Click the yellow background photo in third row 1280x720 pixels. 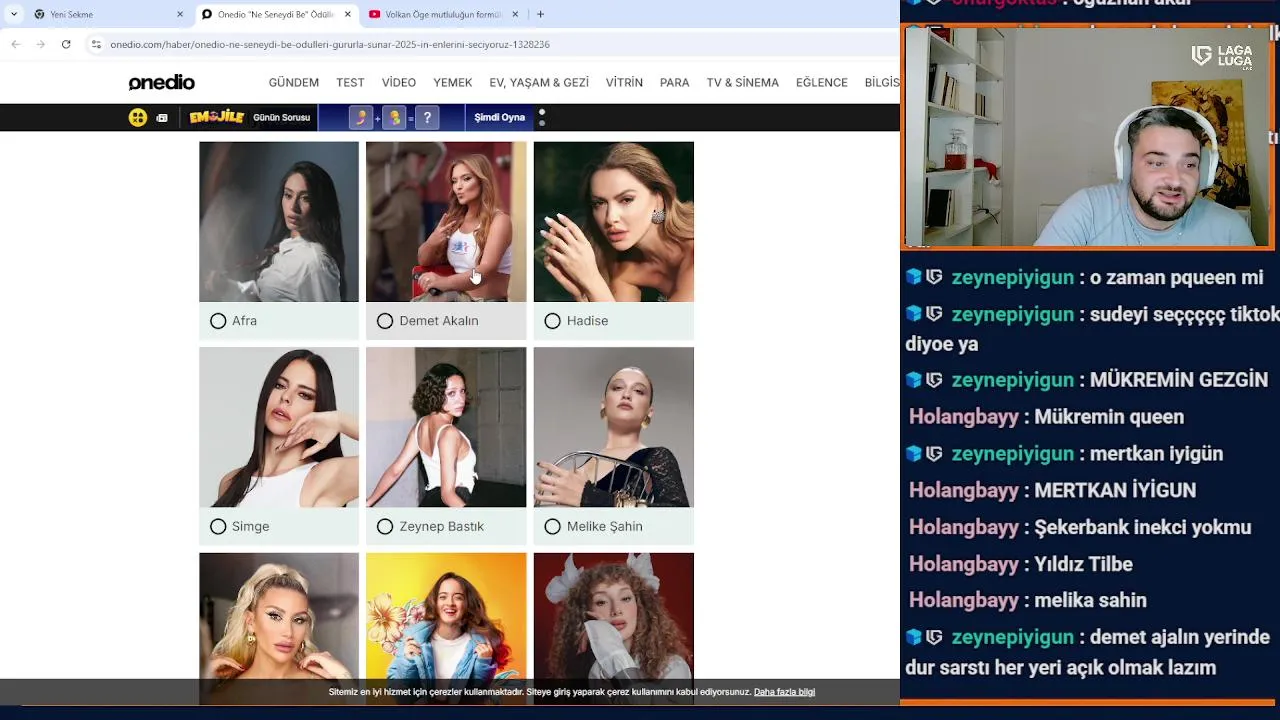point(446,616)
